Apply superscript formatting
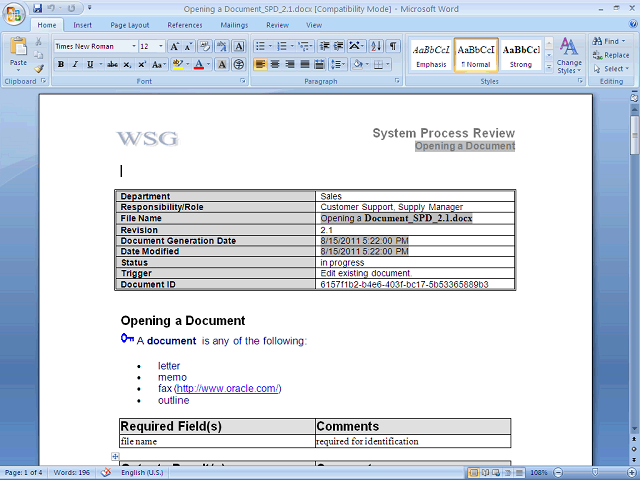Viewport: 640px width, 480px height. coord(142,64)
